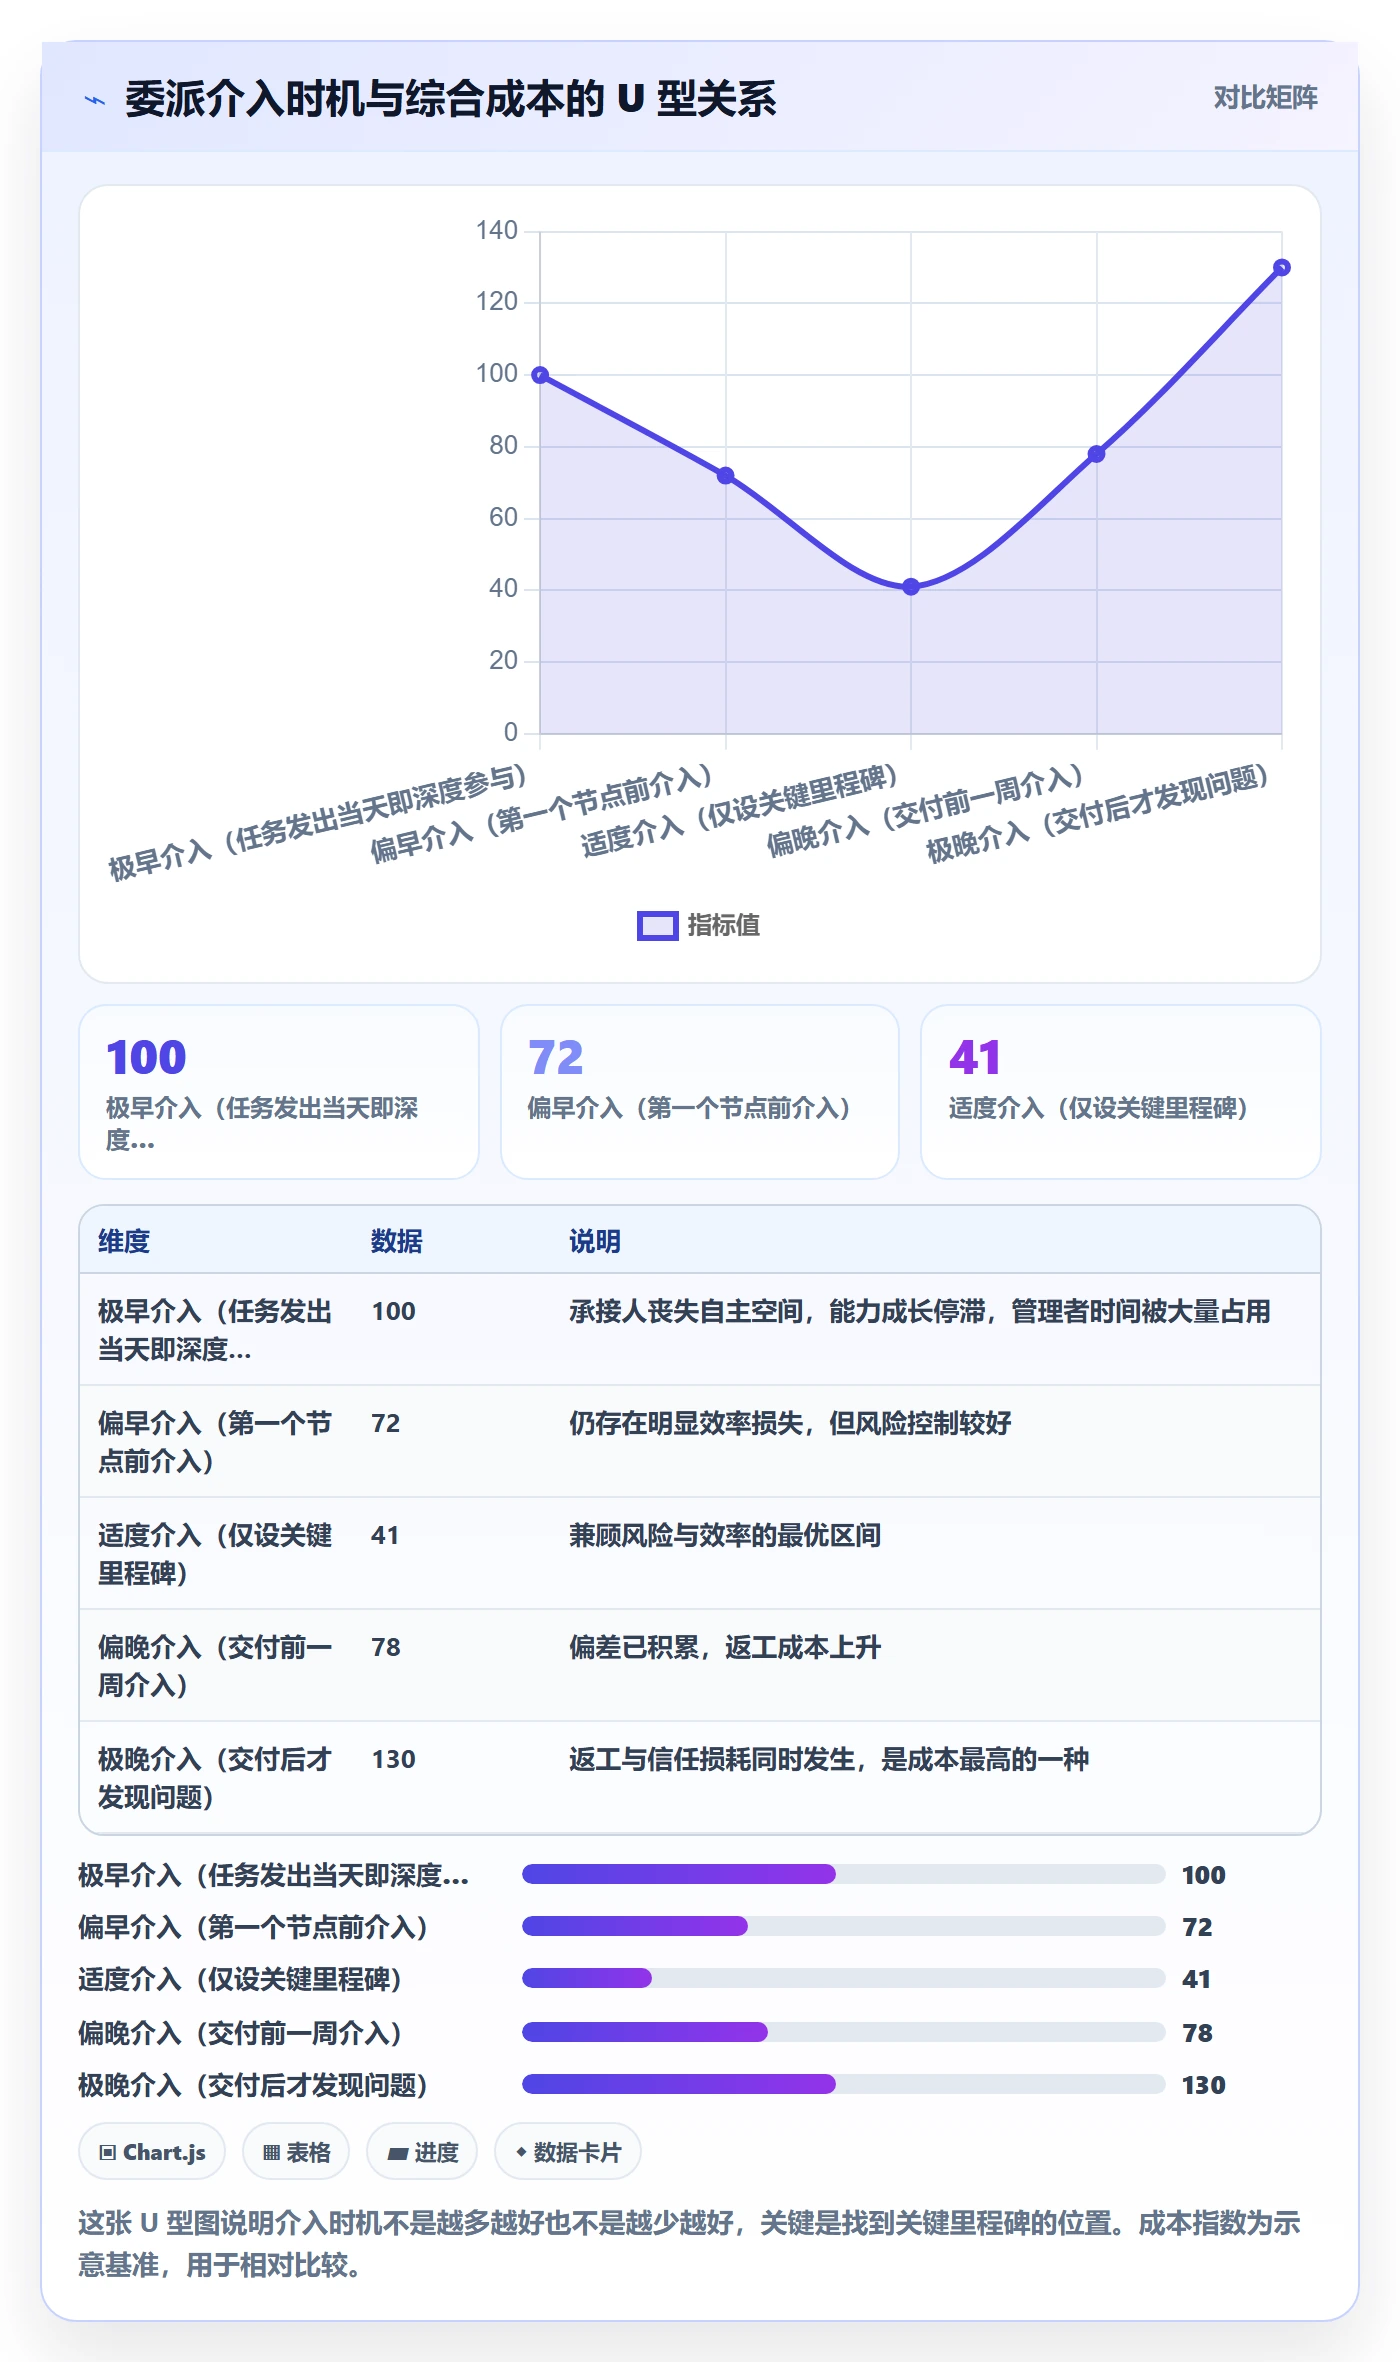Click the 说明 column header
This screenshot has height=2362, width=1400.
click(x=595, y=1241)
